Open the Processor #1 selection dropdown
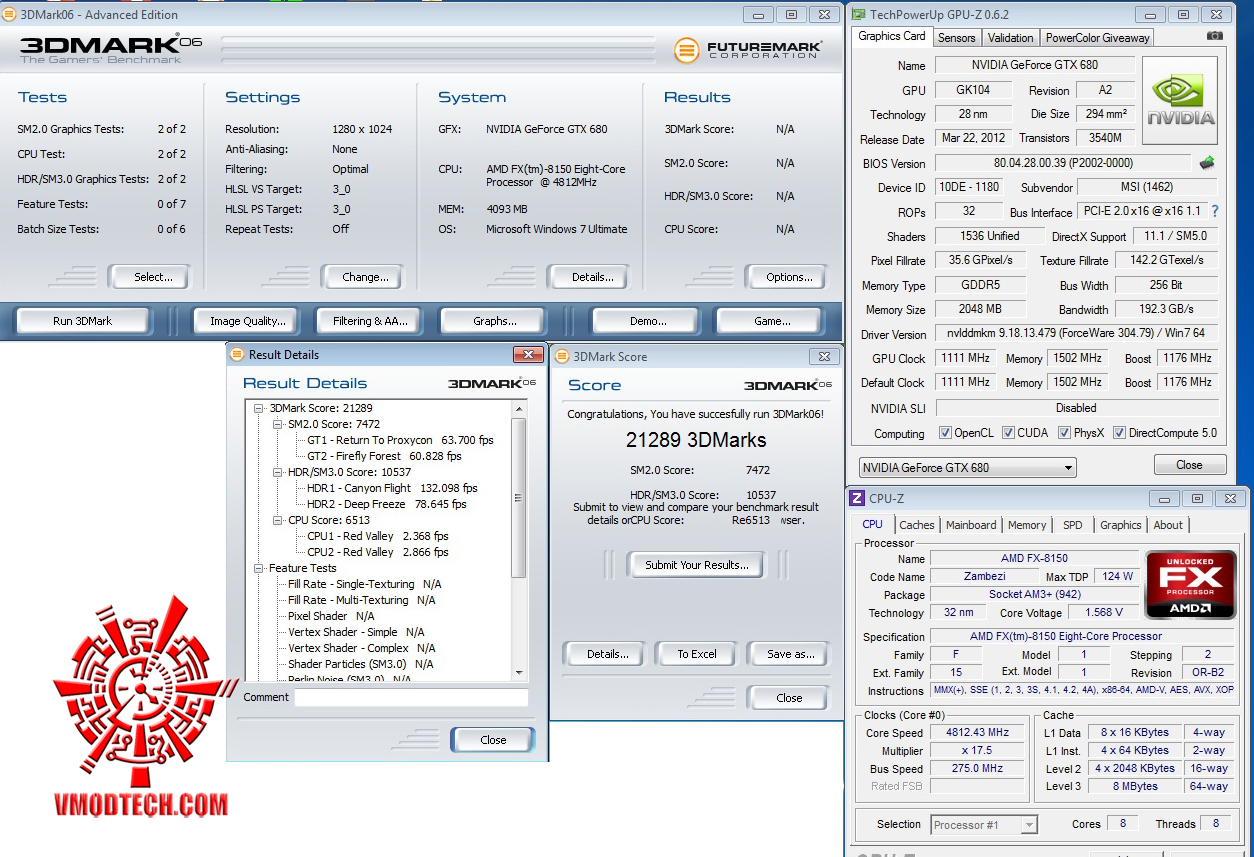The image size is (1254, 857). click(x=984, y=825)
